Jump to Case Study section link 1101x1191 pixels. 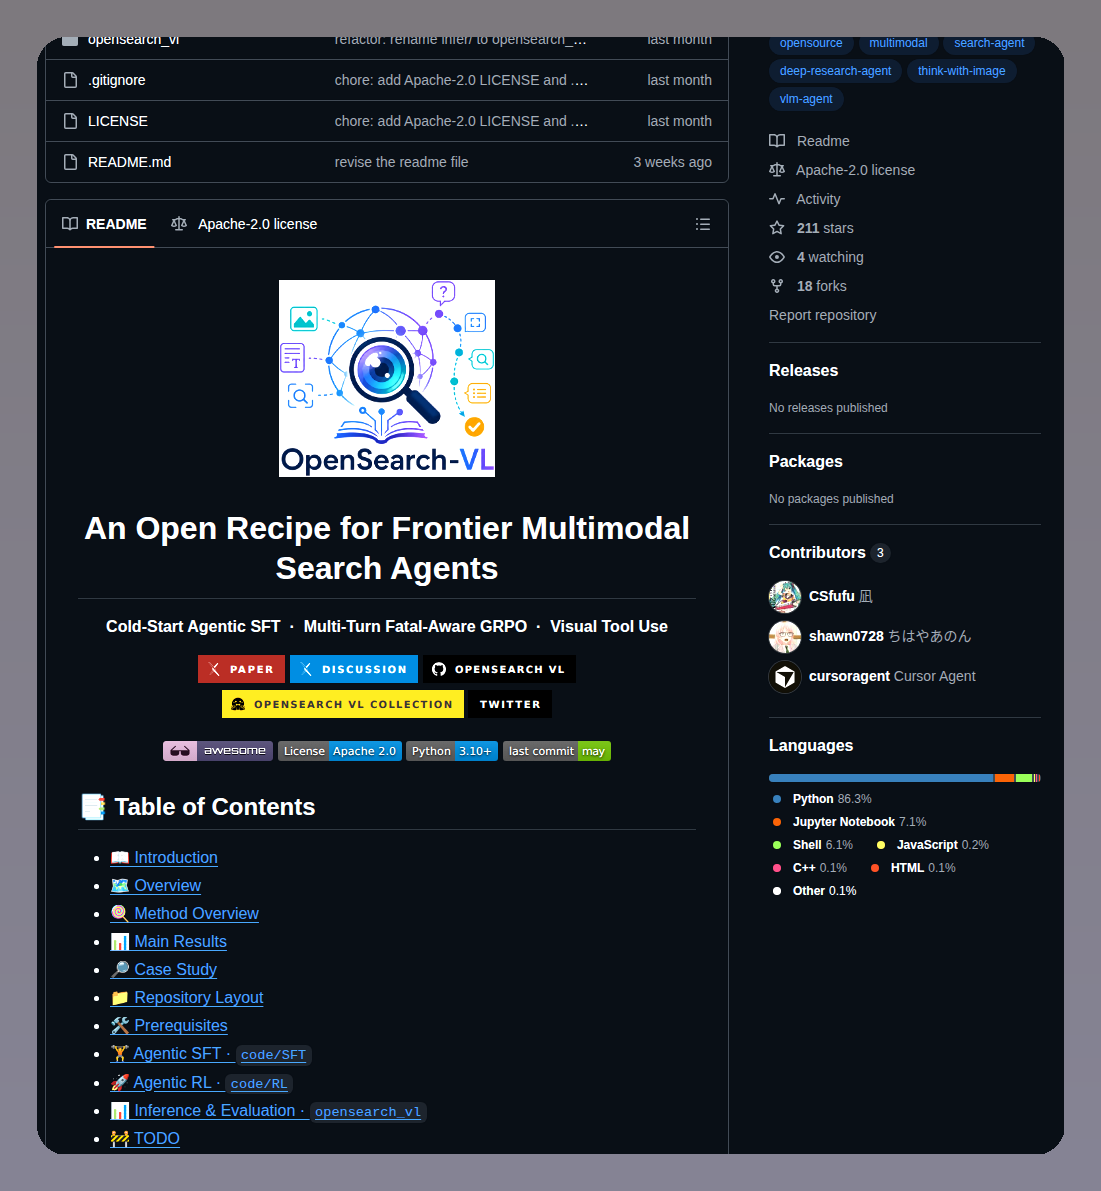(163, 970)
